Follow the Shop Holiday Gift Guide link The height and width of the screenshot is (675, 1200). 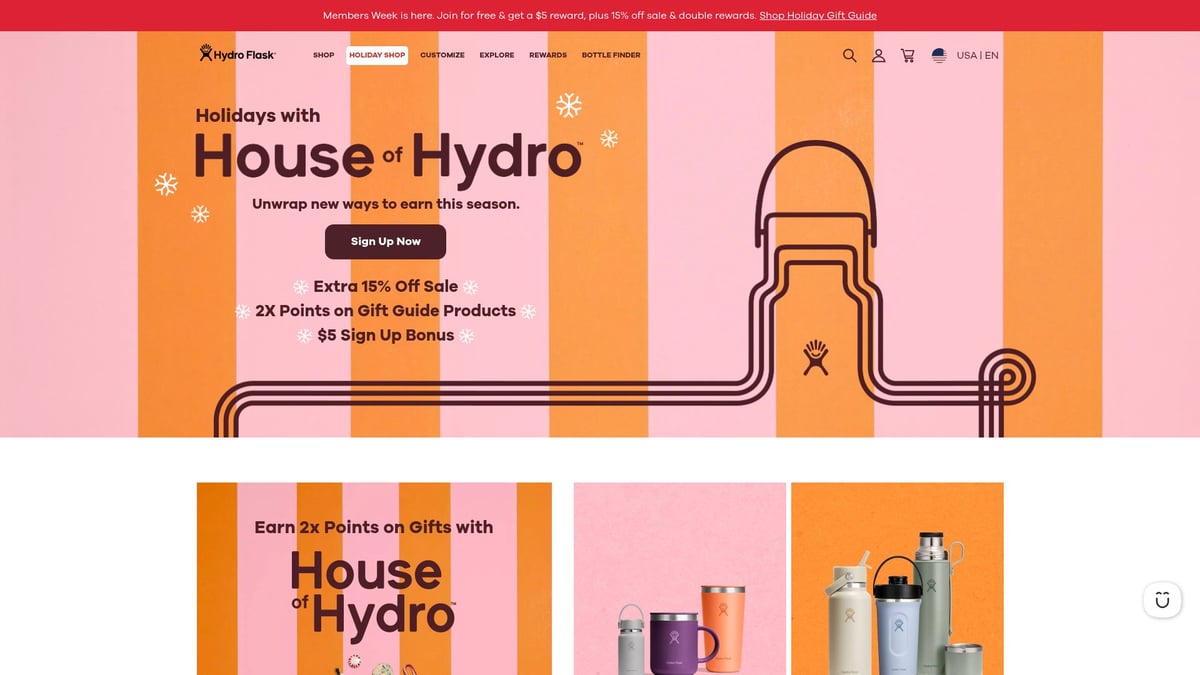(x=817, y=16)
